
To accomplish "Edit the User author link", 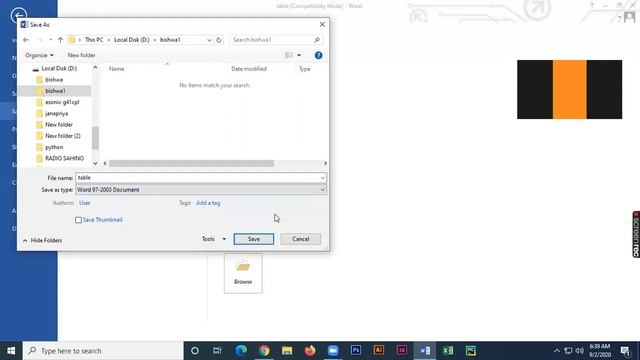I will (x=84, y=203).
